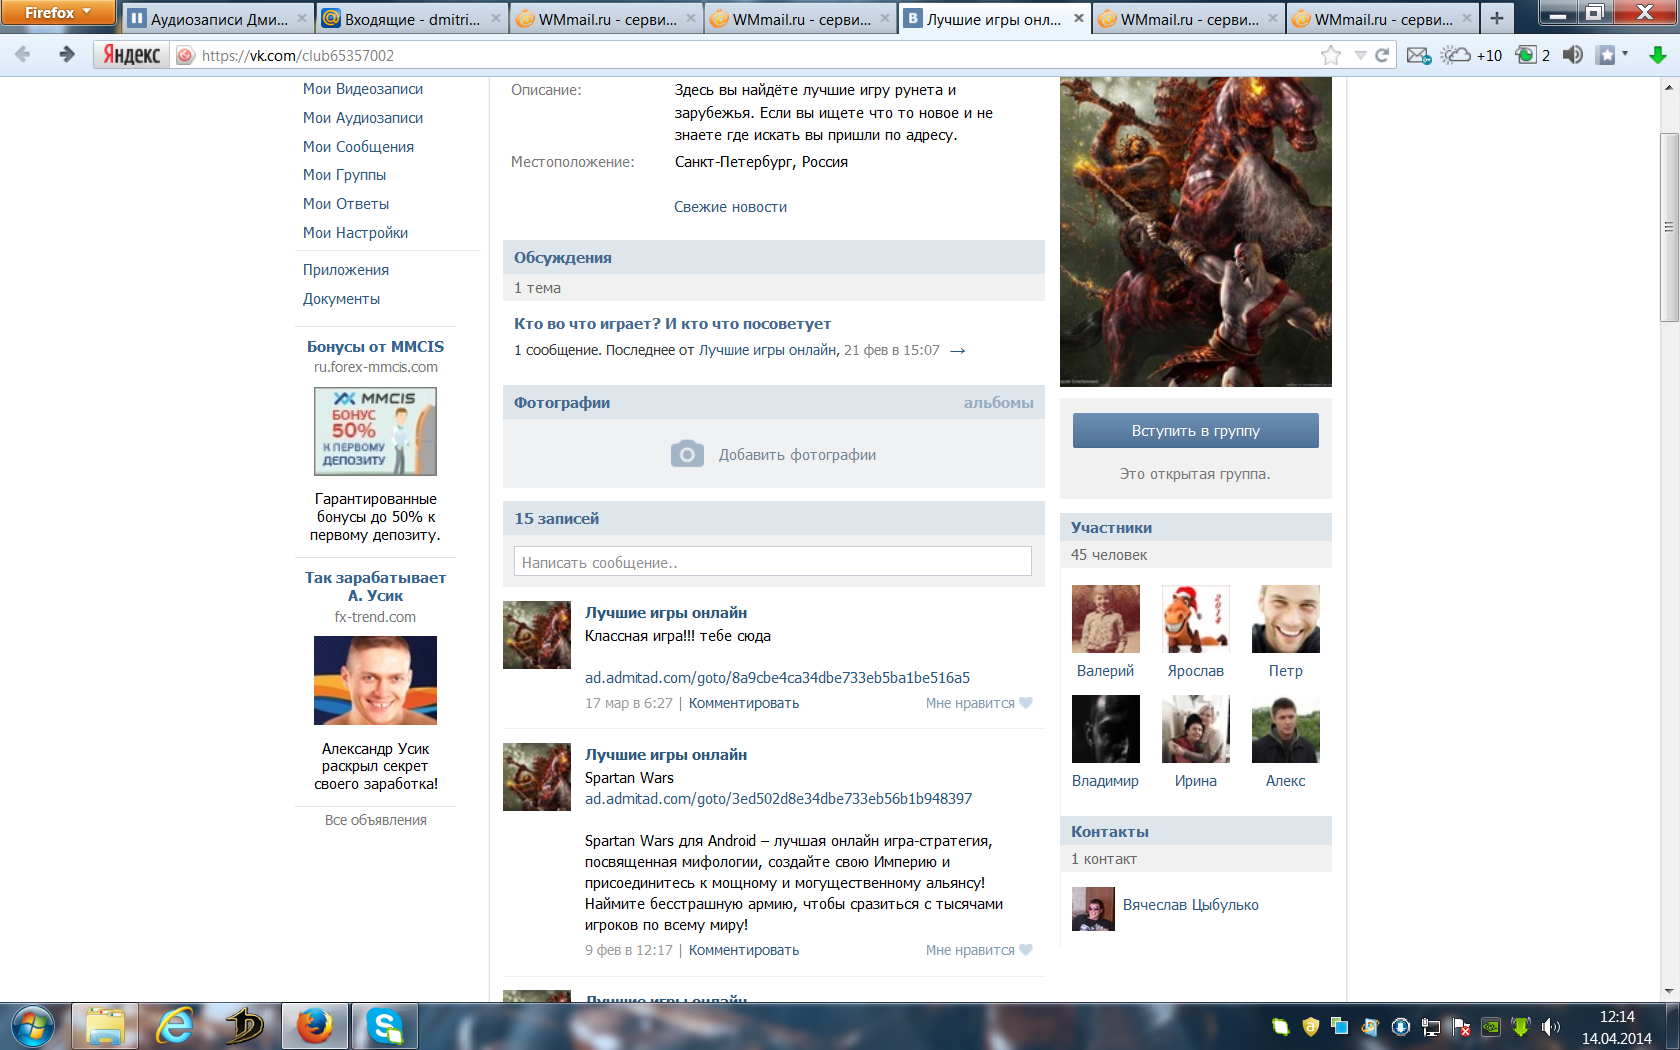The height and width of the screenshot is (1050, 1680).
Task: Click 'Комментировать' under 17 мар post
Action: (744, 703)
